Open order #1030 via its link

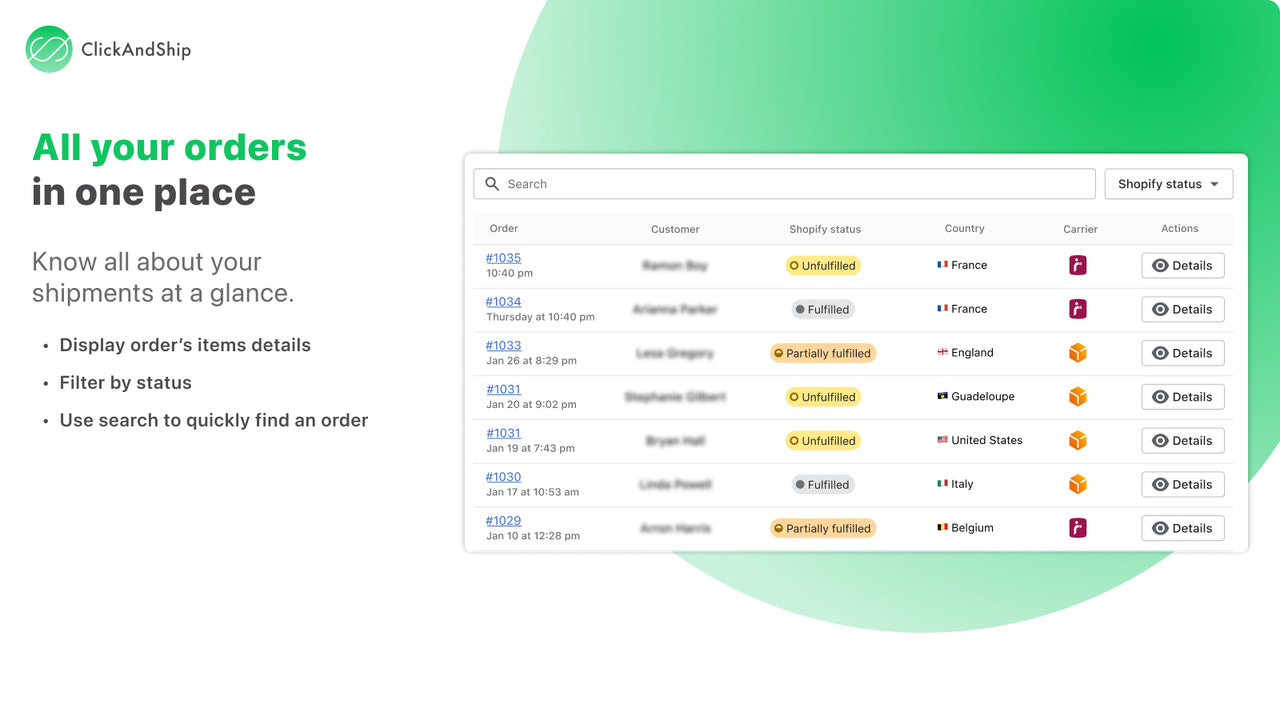click(503, 476)
